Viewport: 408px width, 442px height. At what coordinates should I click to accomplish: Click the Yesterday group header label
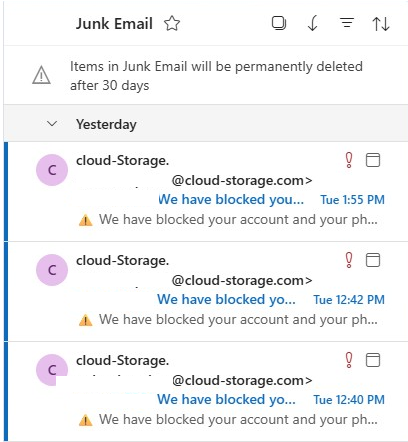(x=106, y=125)
